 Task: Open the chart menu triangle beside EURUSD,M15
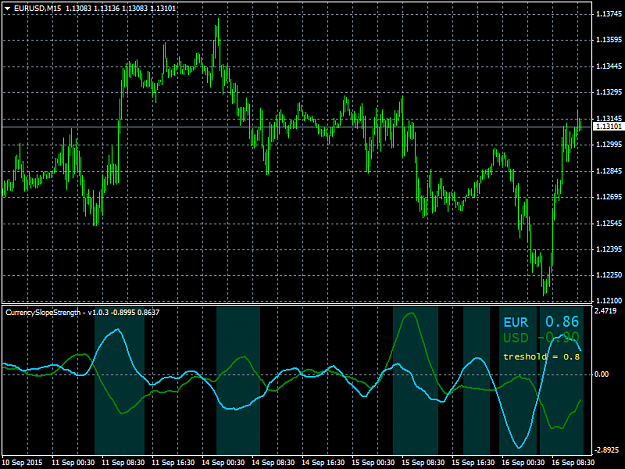pyautogui.click(x=8, y=8)
